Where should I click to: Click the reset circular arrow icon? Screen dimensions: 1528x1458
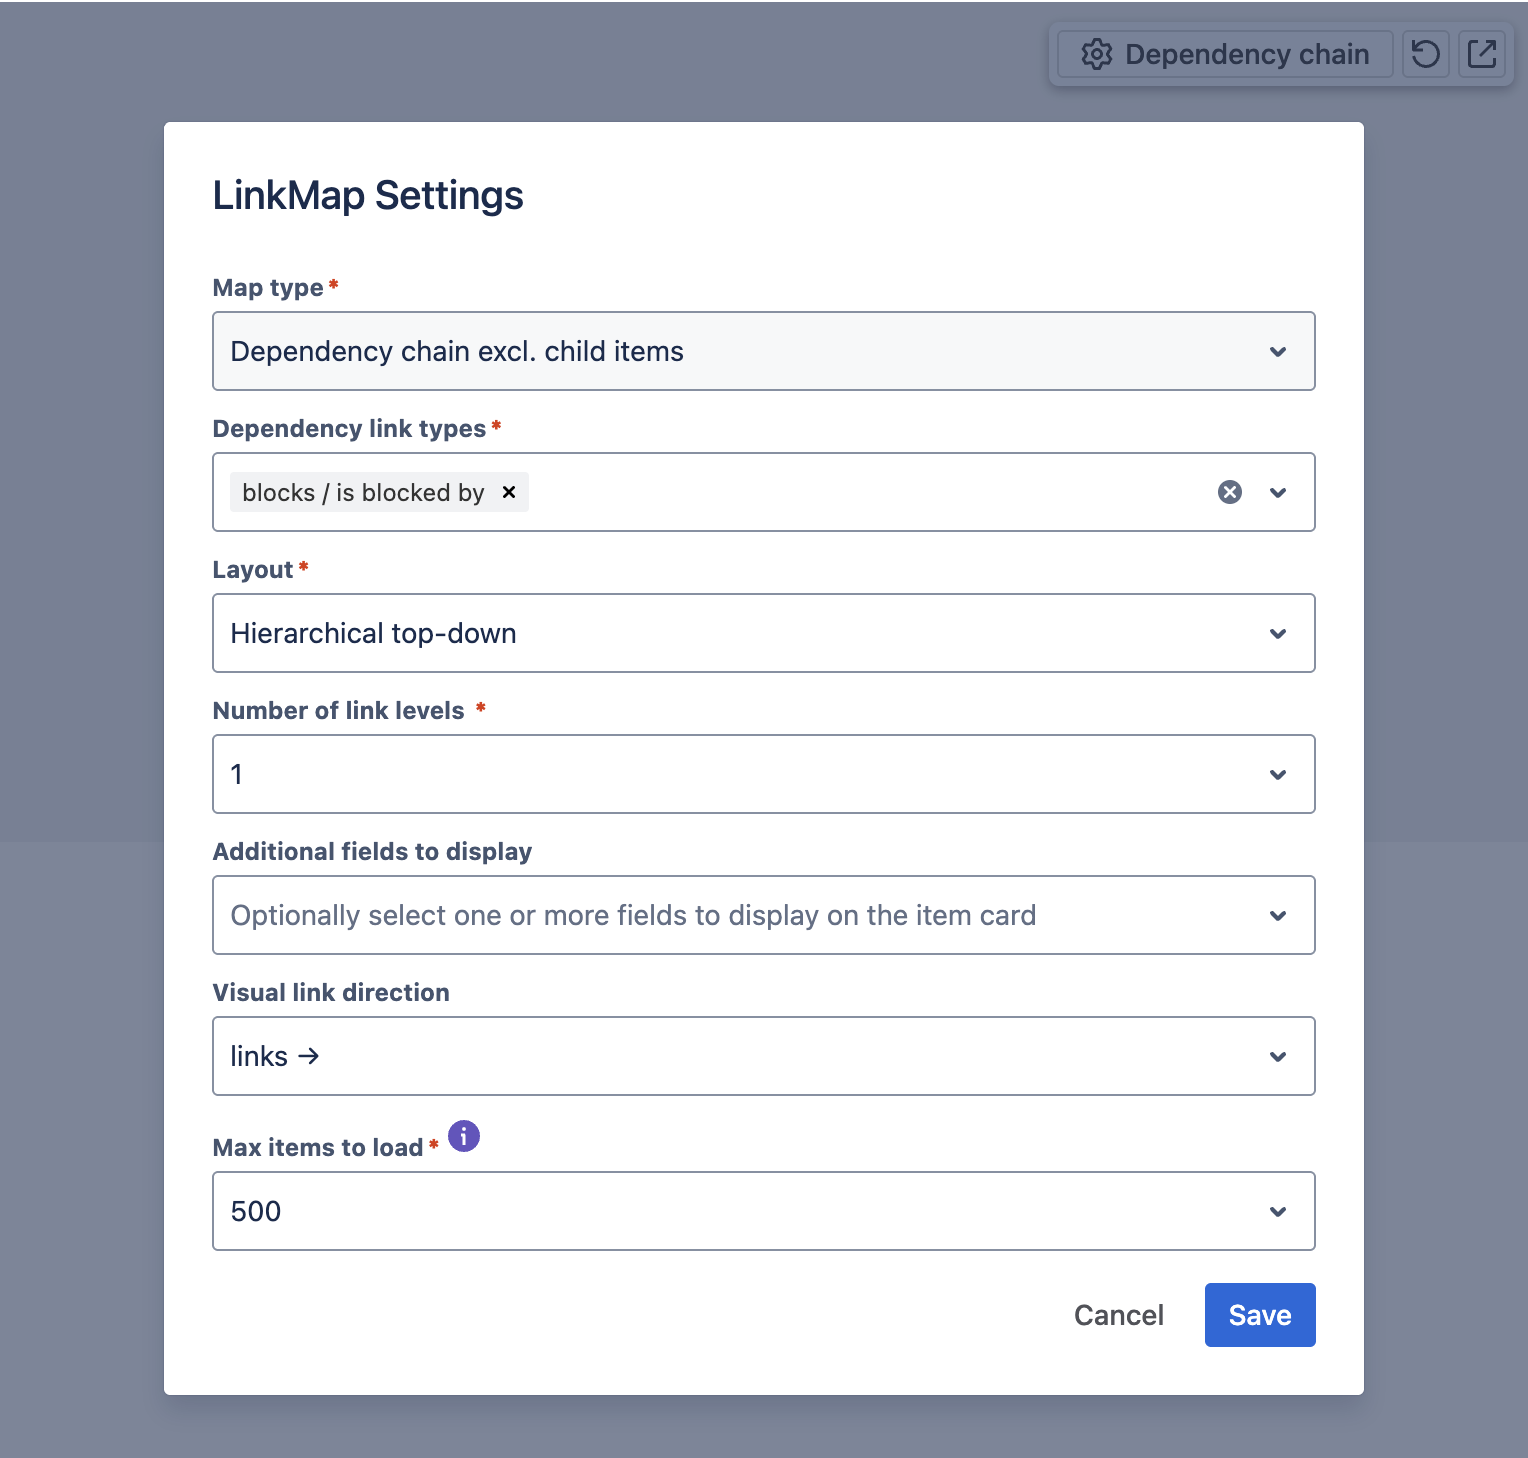point(1426,54)
